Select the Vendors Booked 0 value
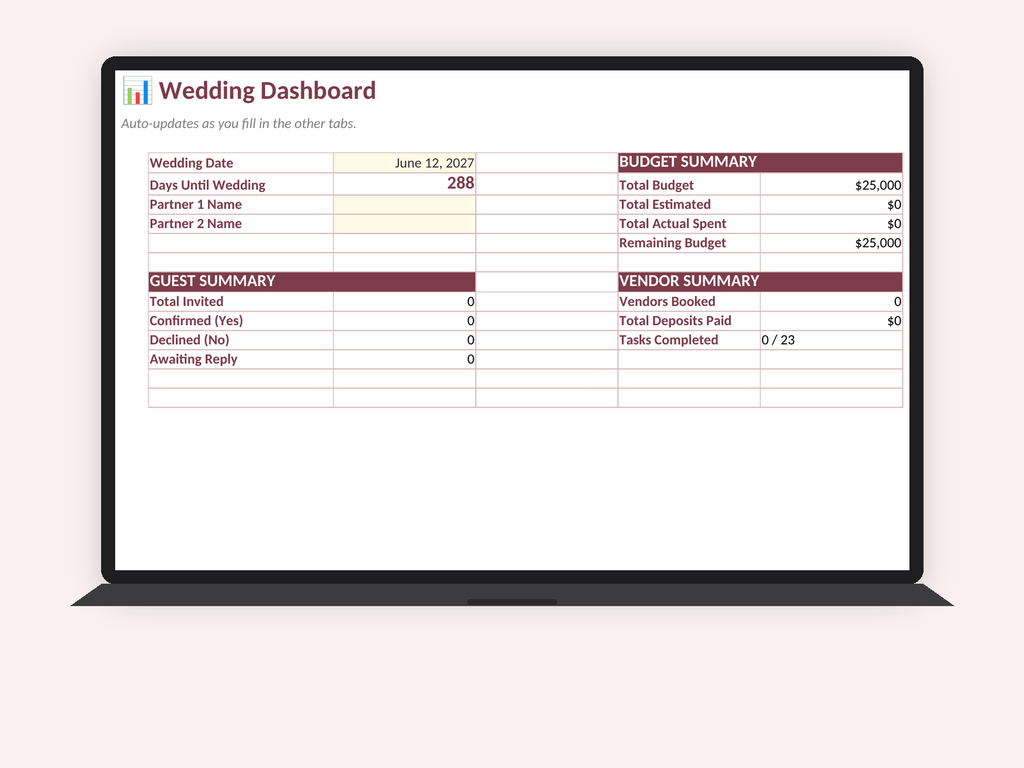The image size is (1024, 768). [831, 301]
